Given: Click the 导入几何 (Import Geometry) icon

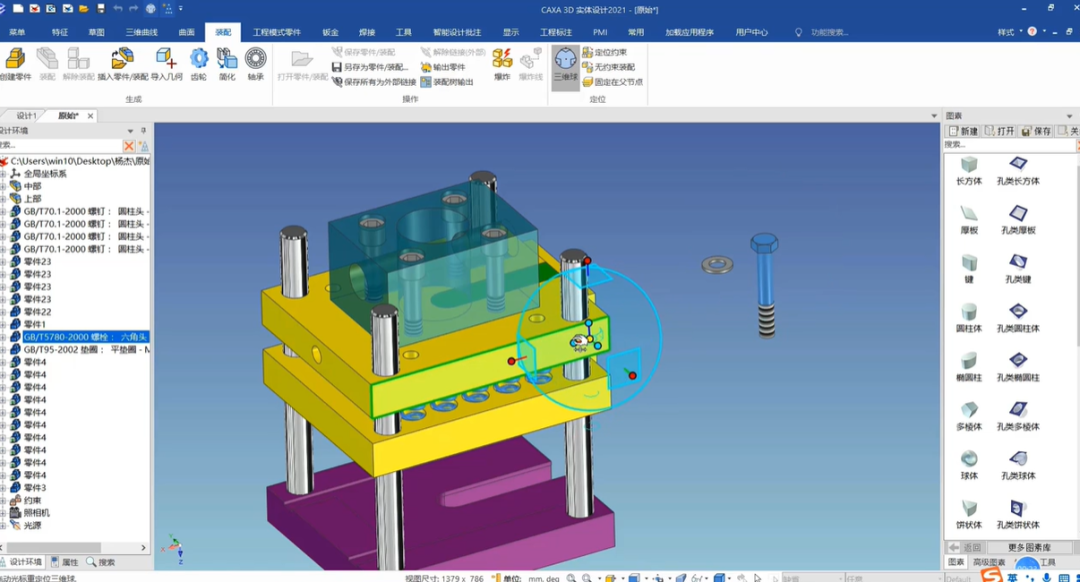Looking at the screenshot, I should click(166, 63).
